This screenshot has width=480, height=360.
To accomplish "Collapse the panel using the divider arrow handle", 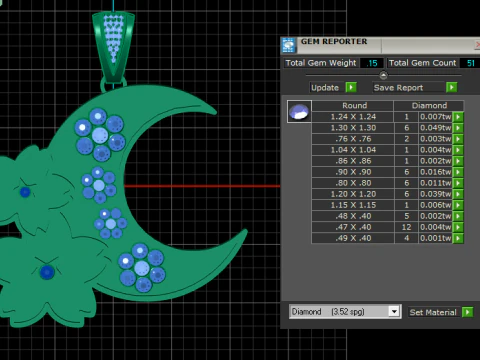I will pyautogui.click(x=383, y=75).
